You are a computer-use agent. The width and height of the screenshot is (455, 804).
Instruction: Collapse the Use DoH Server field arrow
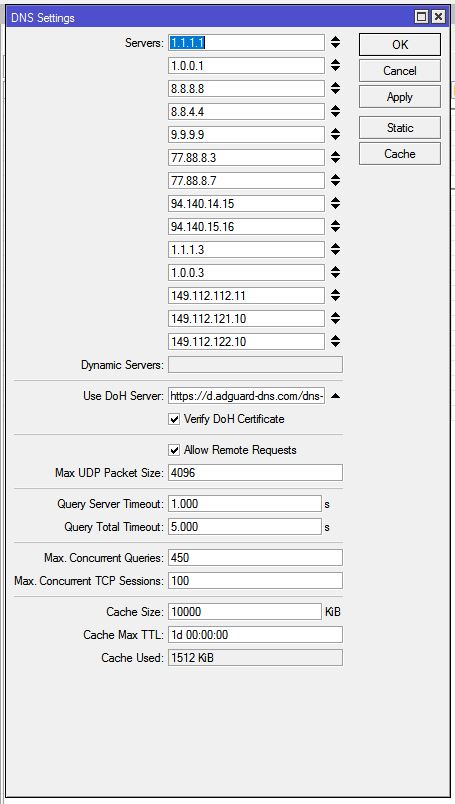(x=335, y=396)
